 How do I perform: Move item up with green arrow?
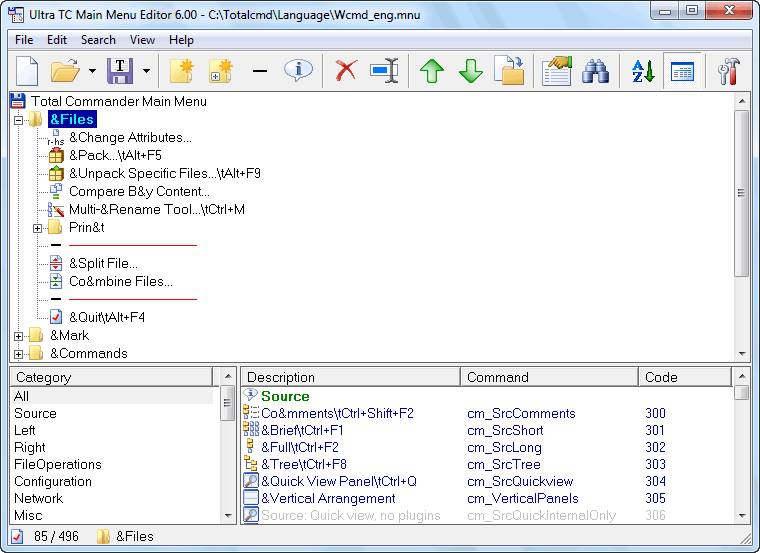432,71
